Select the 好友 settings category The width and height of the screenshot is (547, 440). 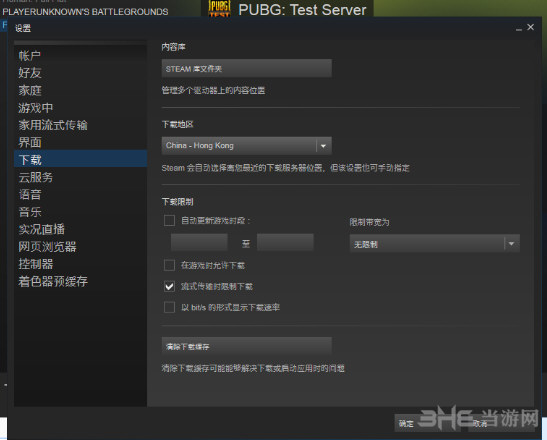(x=80, y=73)
